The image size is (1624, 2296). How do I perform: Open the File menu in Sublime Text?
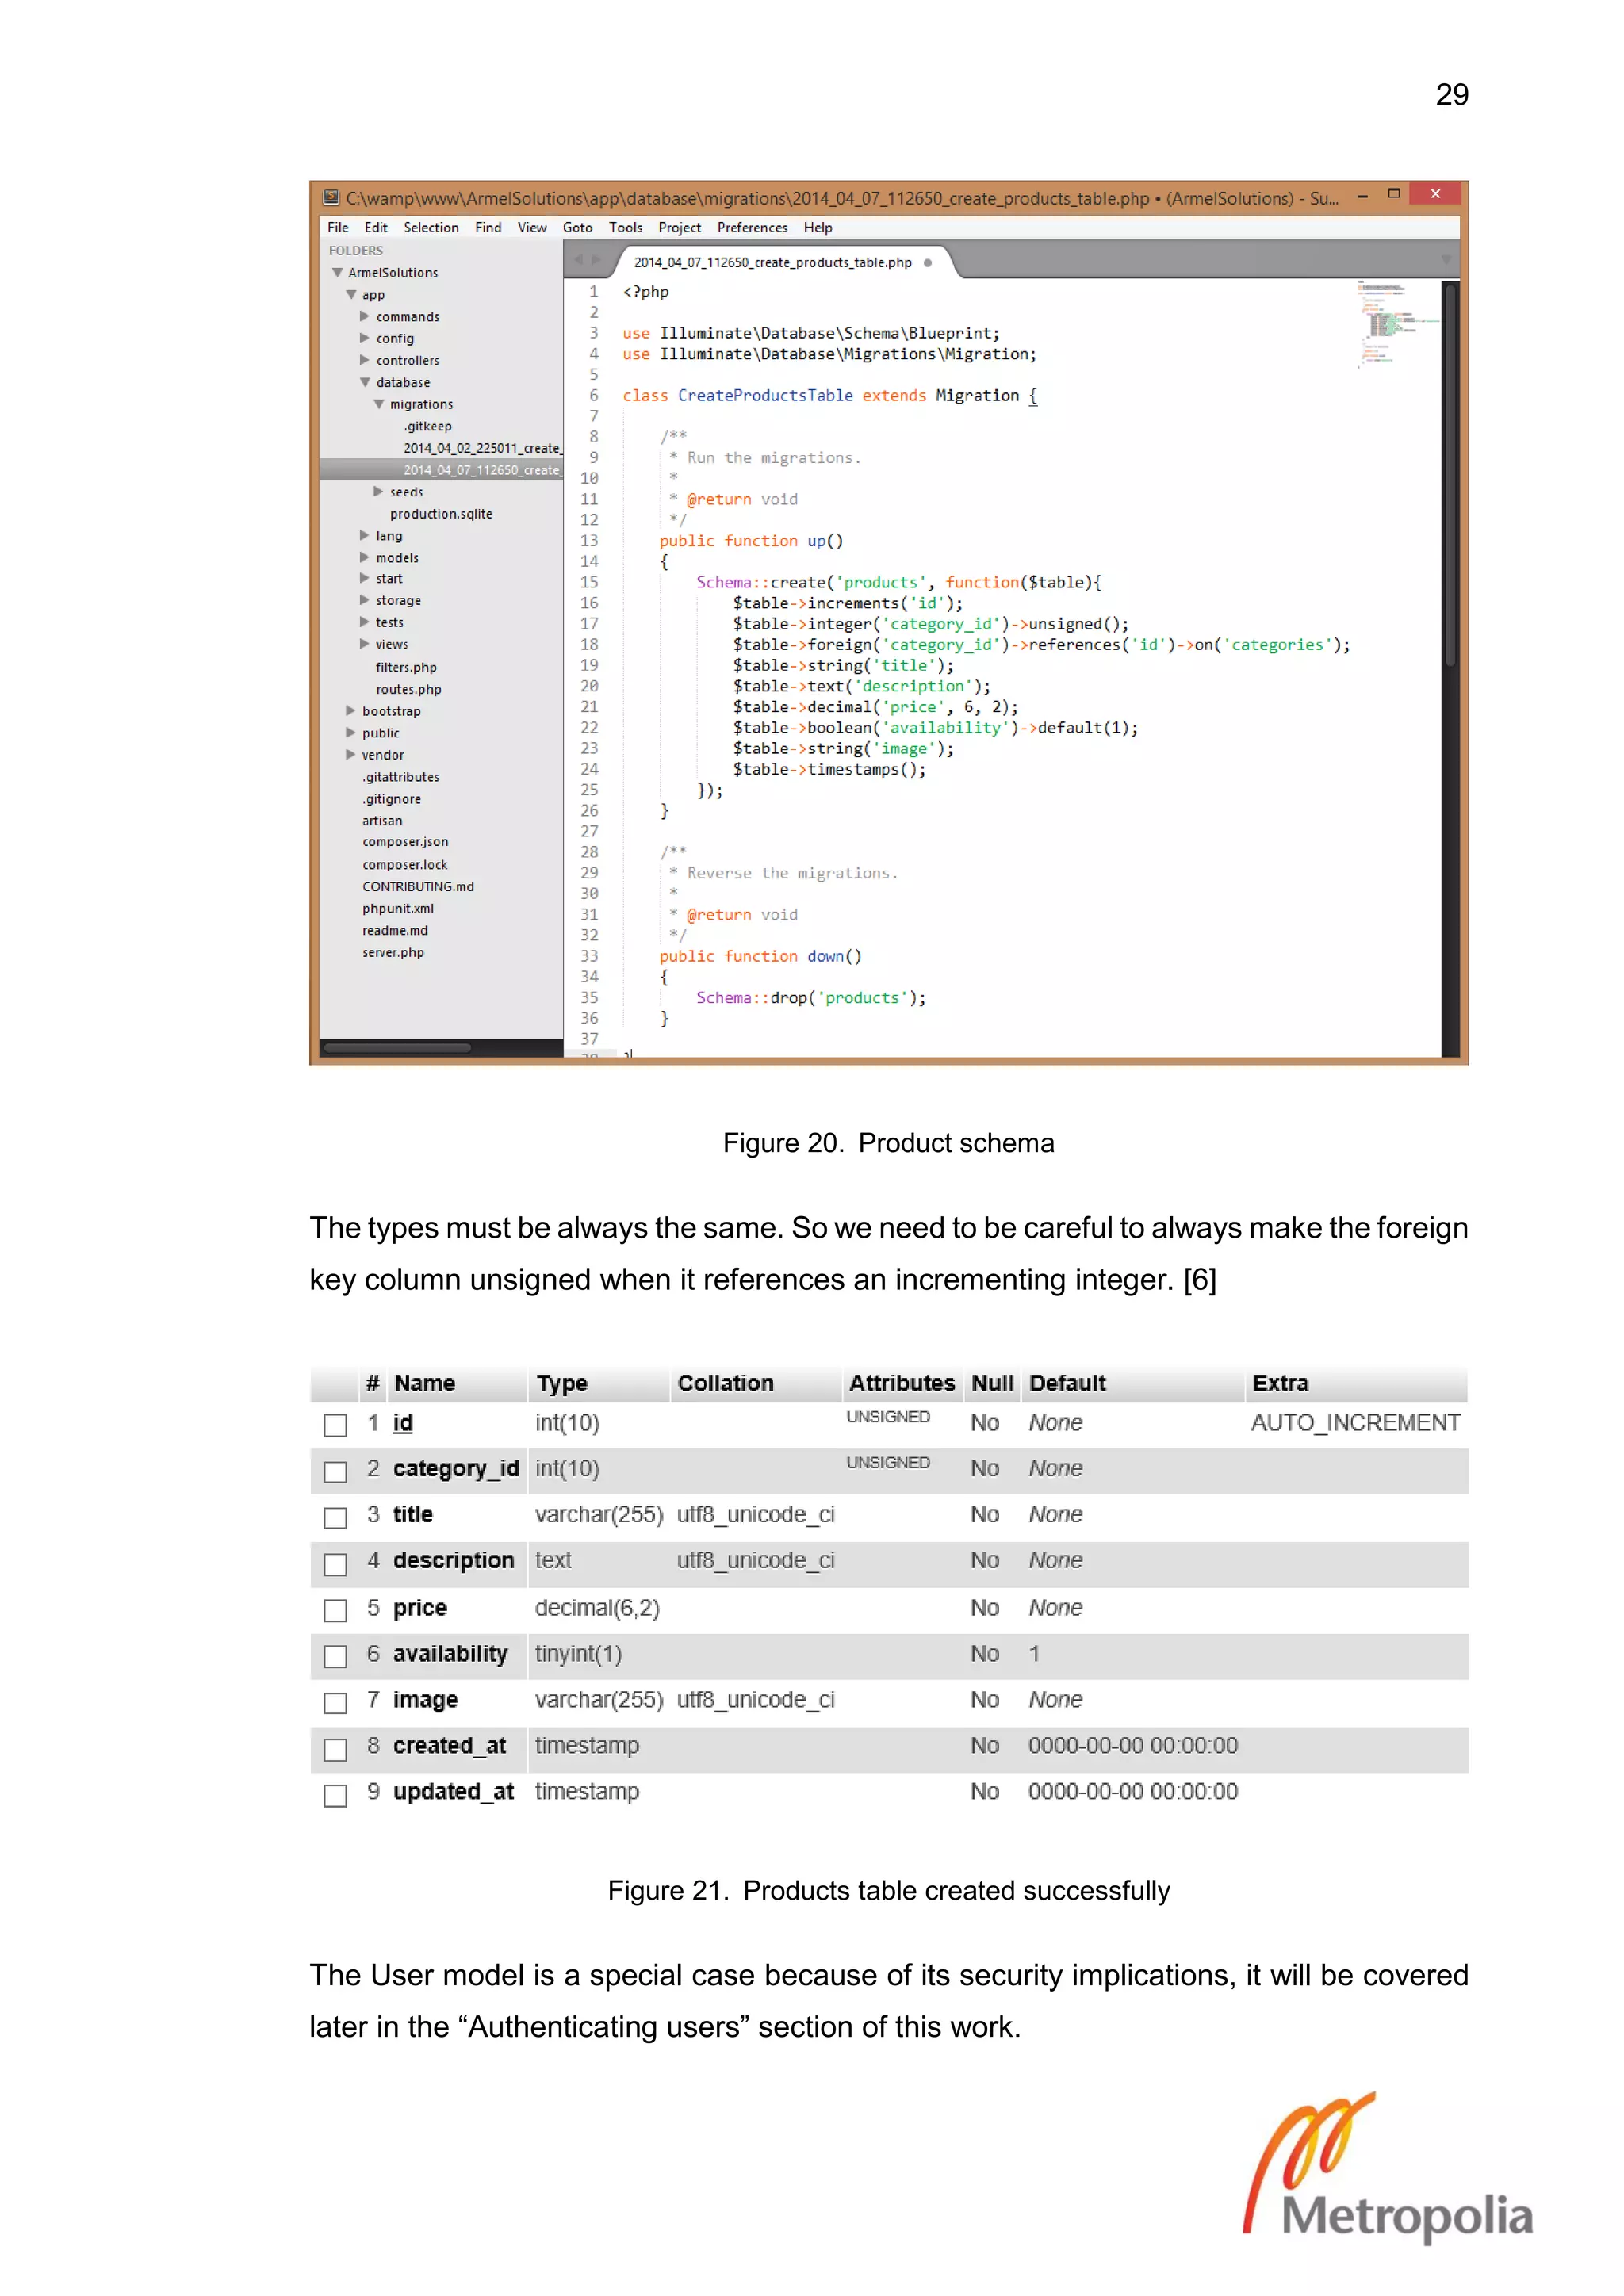pyautogui.click(x=338, y=227)
